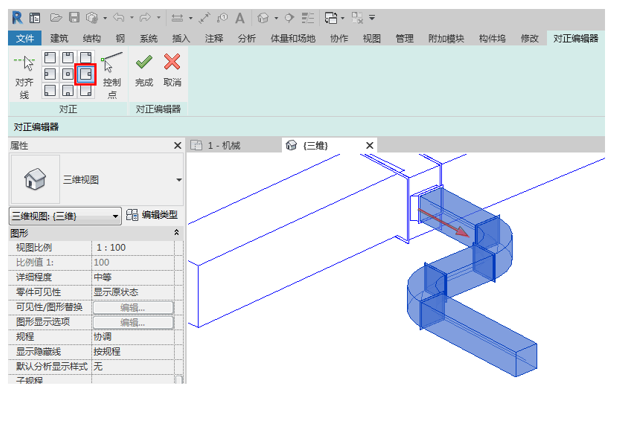
Task: Select middle-left justification icon
Action: [50, 74]
